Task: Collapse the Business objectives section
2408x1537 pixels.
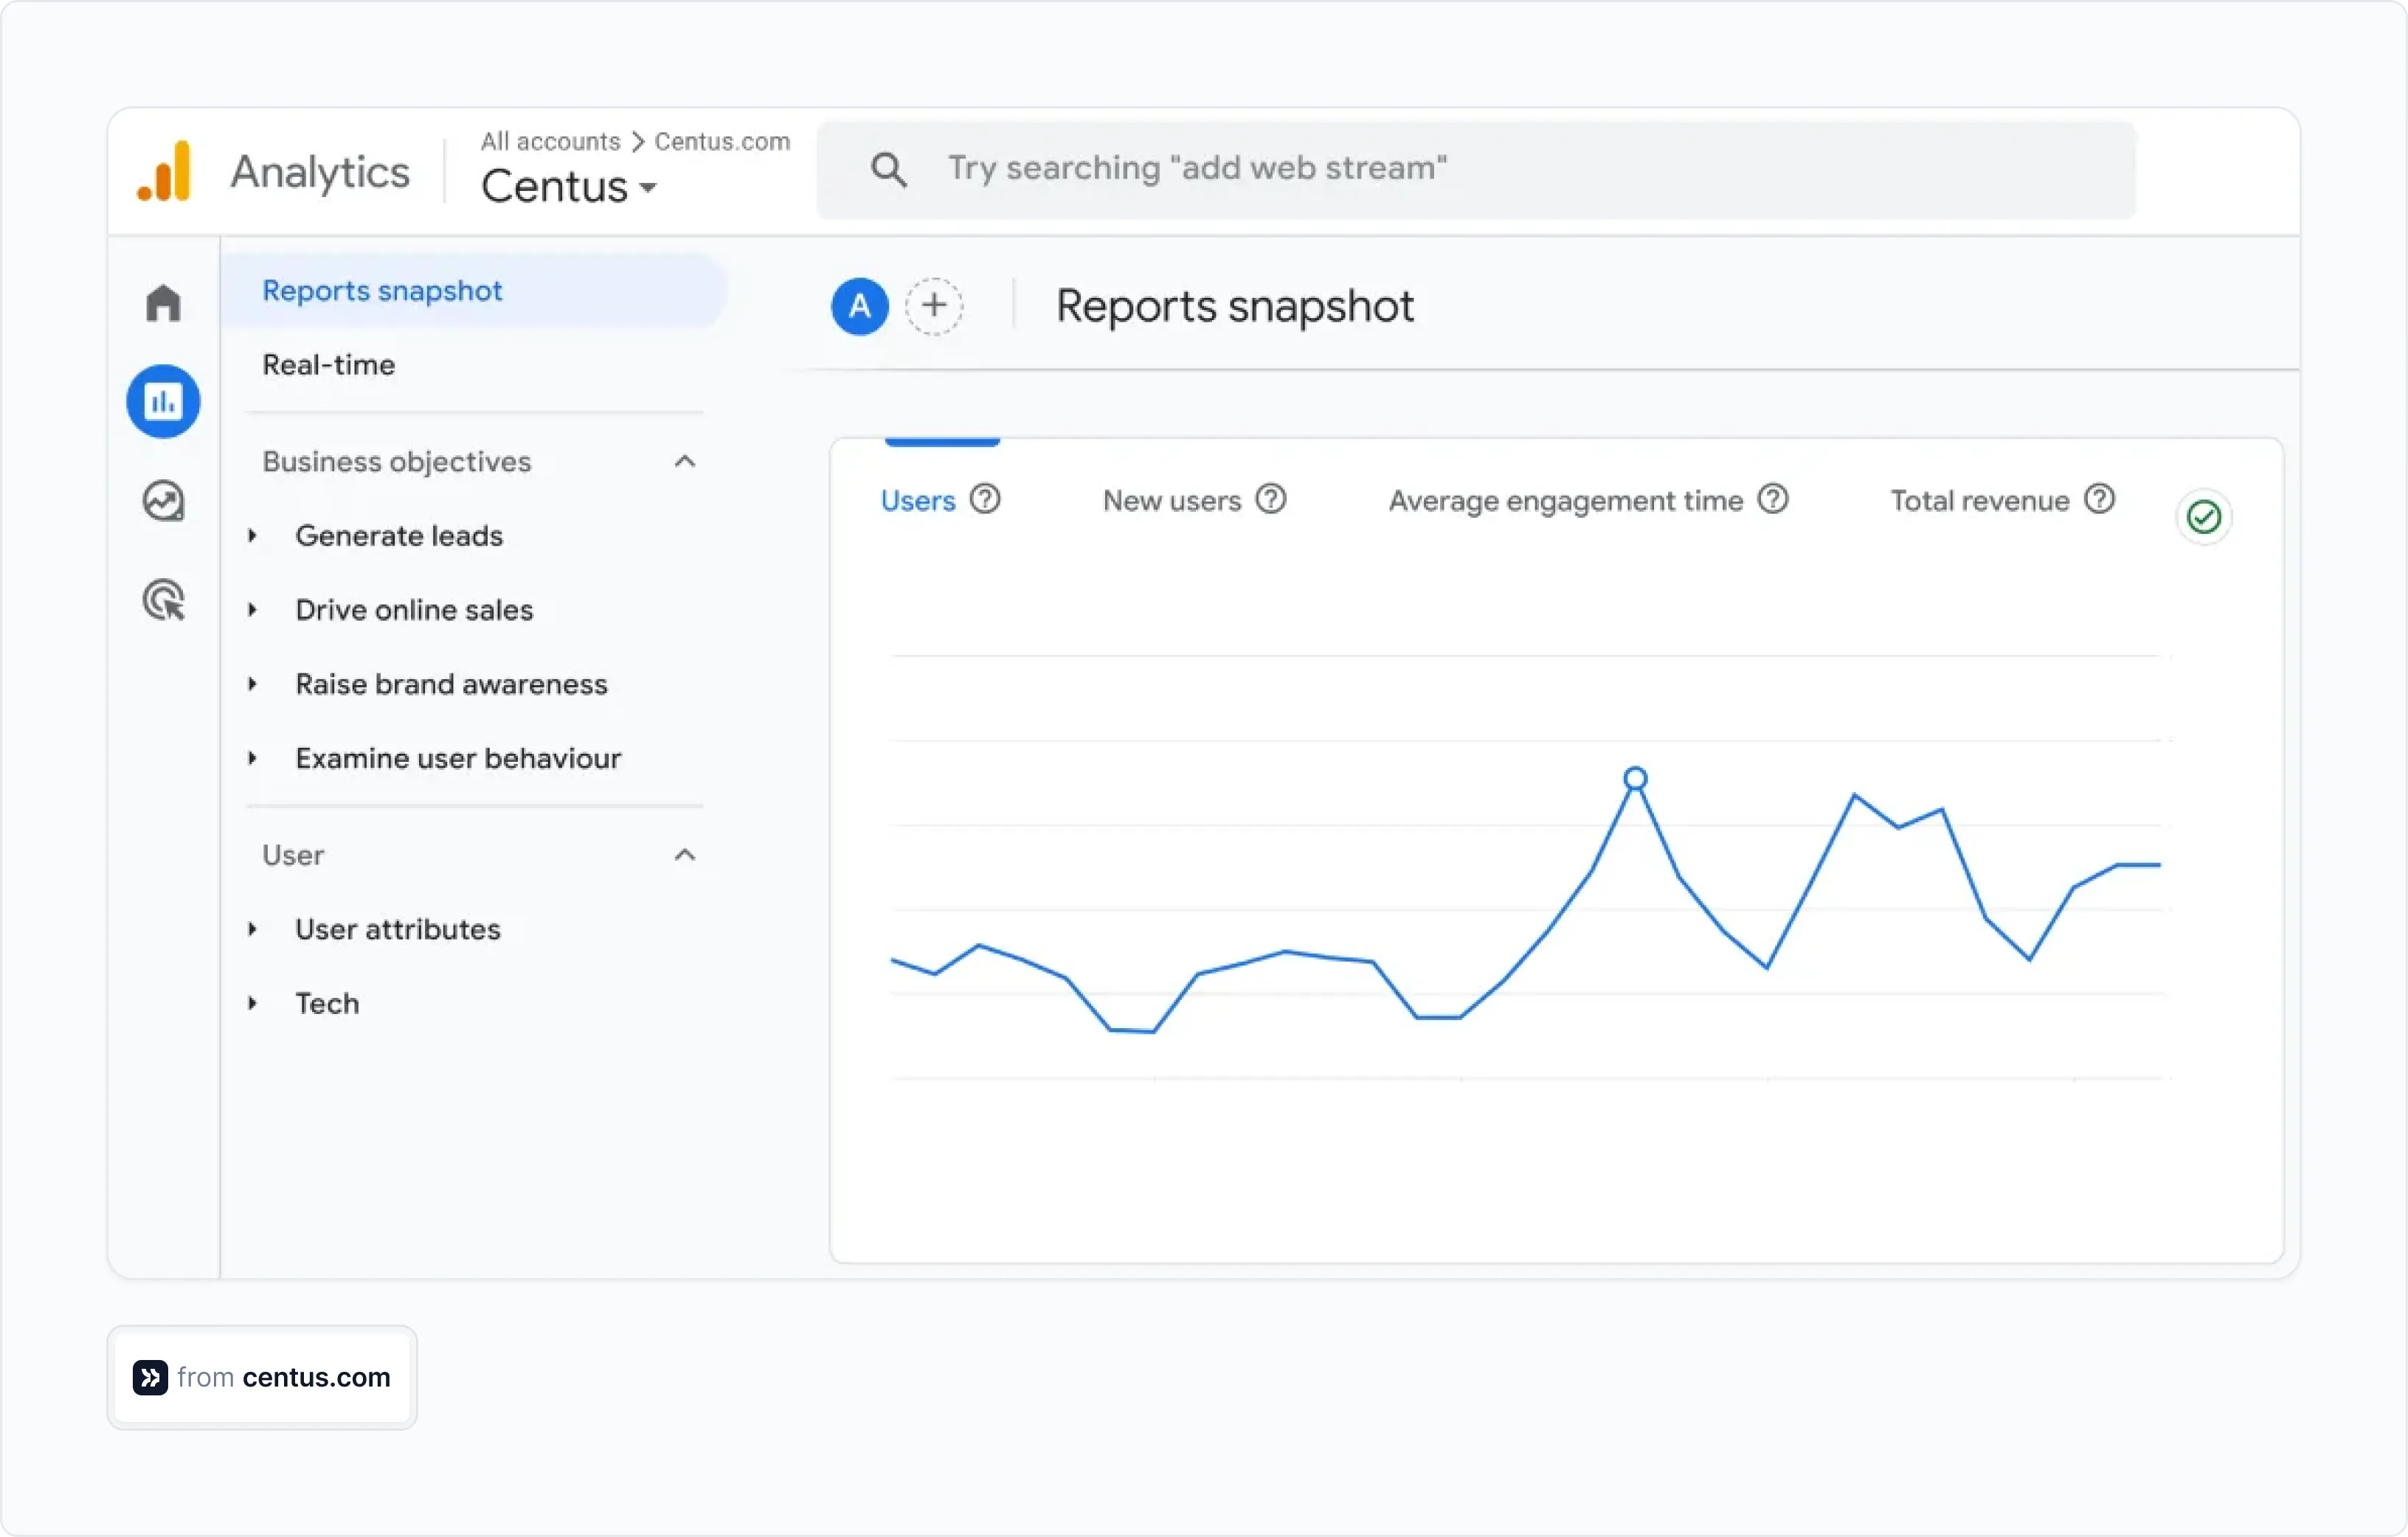Action: coord(685,461)
